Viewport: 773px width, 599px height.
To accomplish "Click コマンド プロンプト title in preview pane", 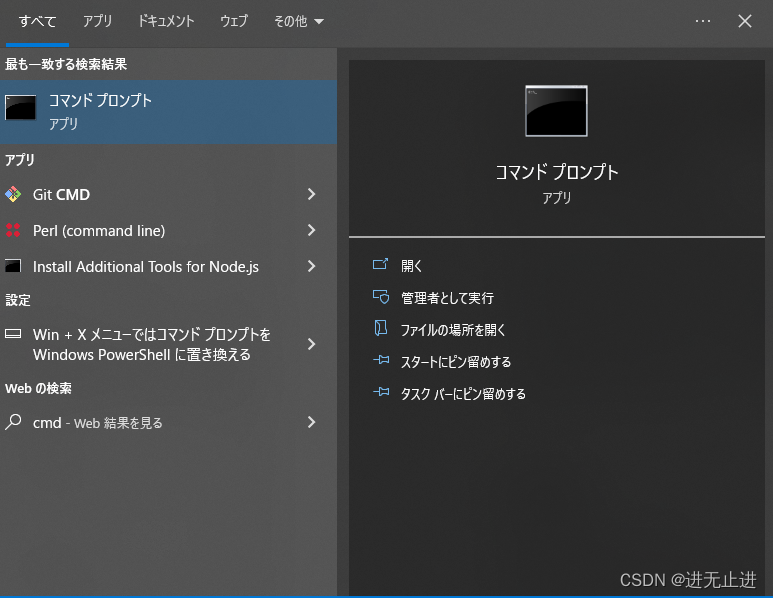I will click(557, 173).
